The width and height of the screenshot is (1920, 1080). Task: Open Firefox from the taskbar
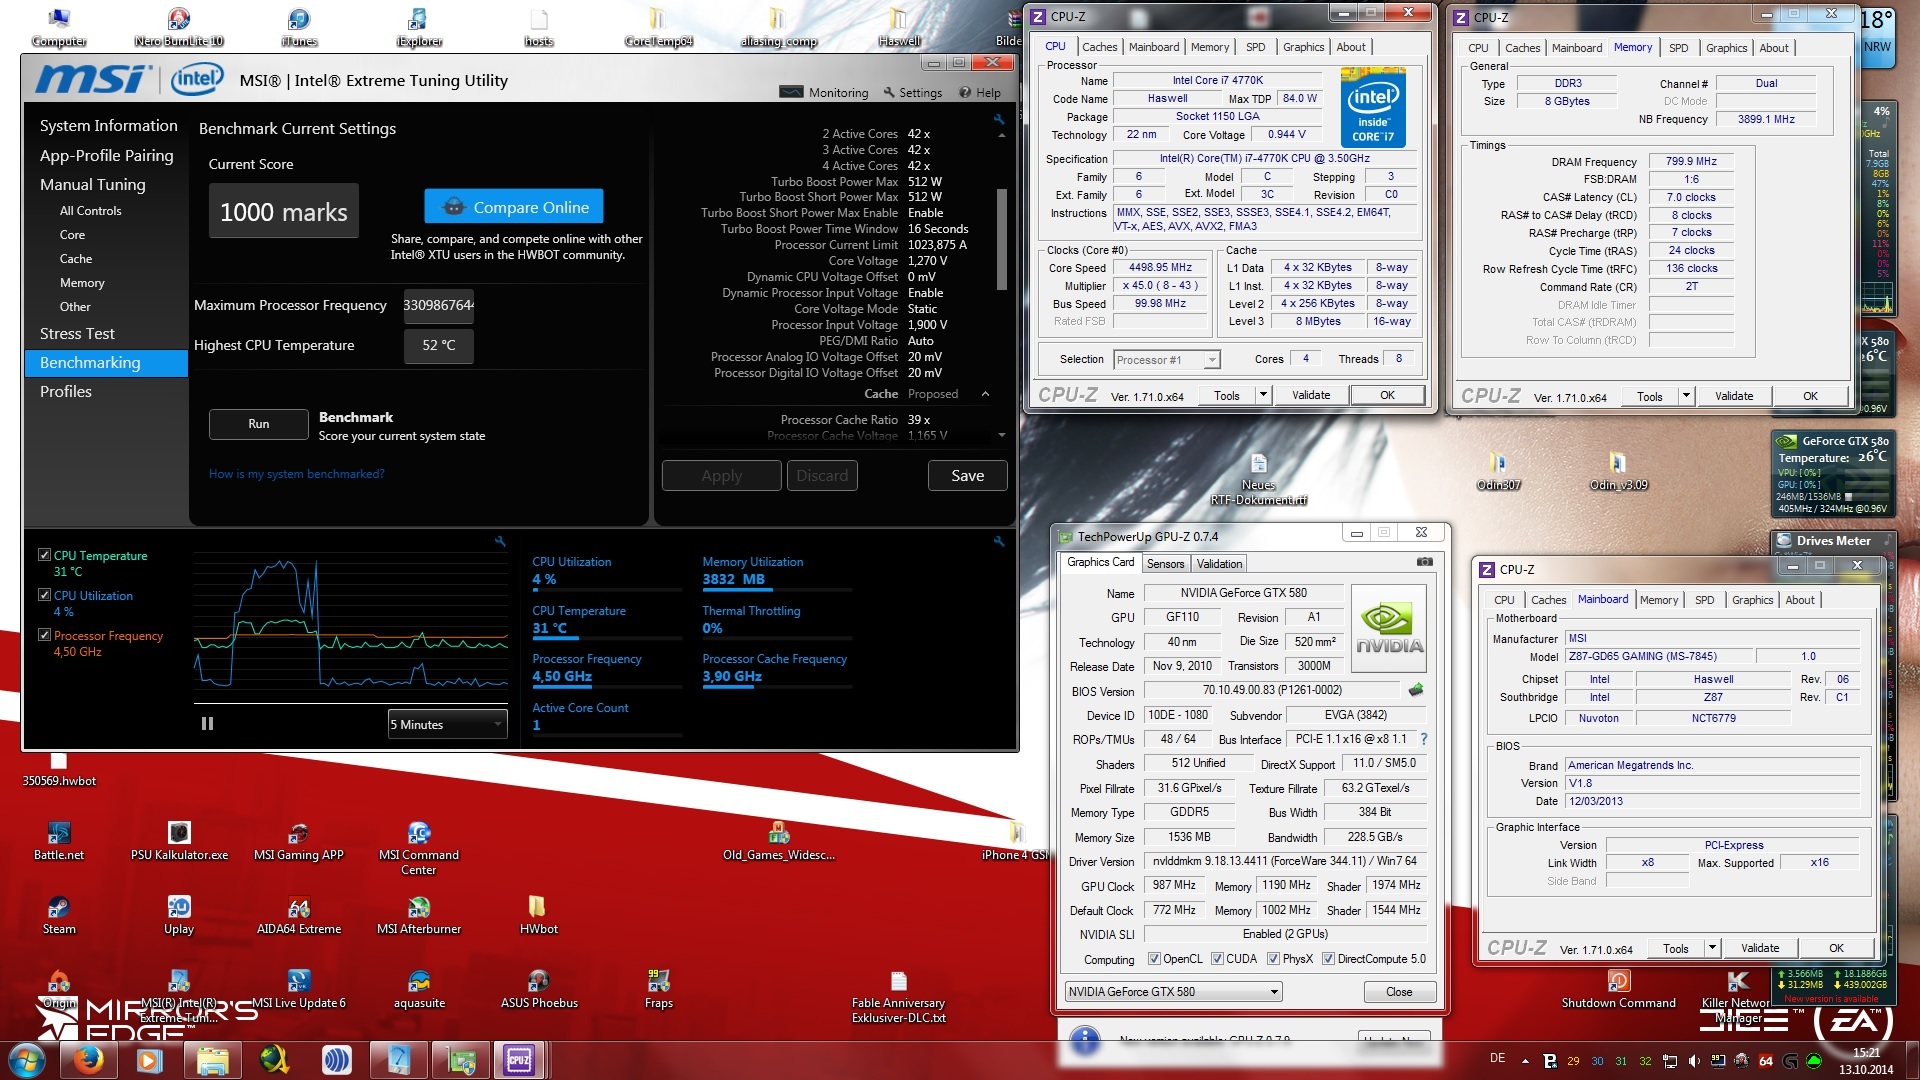89,1059
